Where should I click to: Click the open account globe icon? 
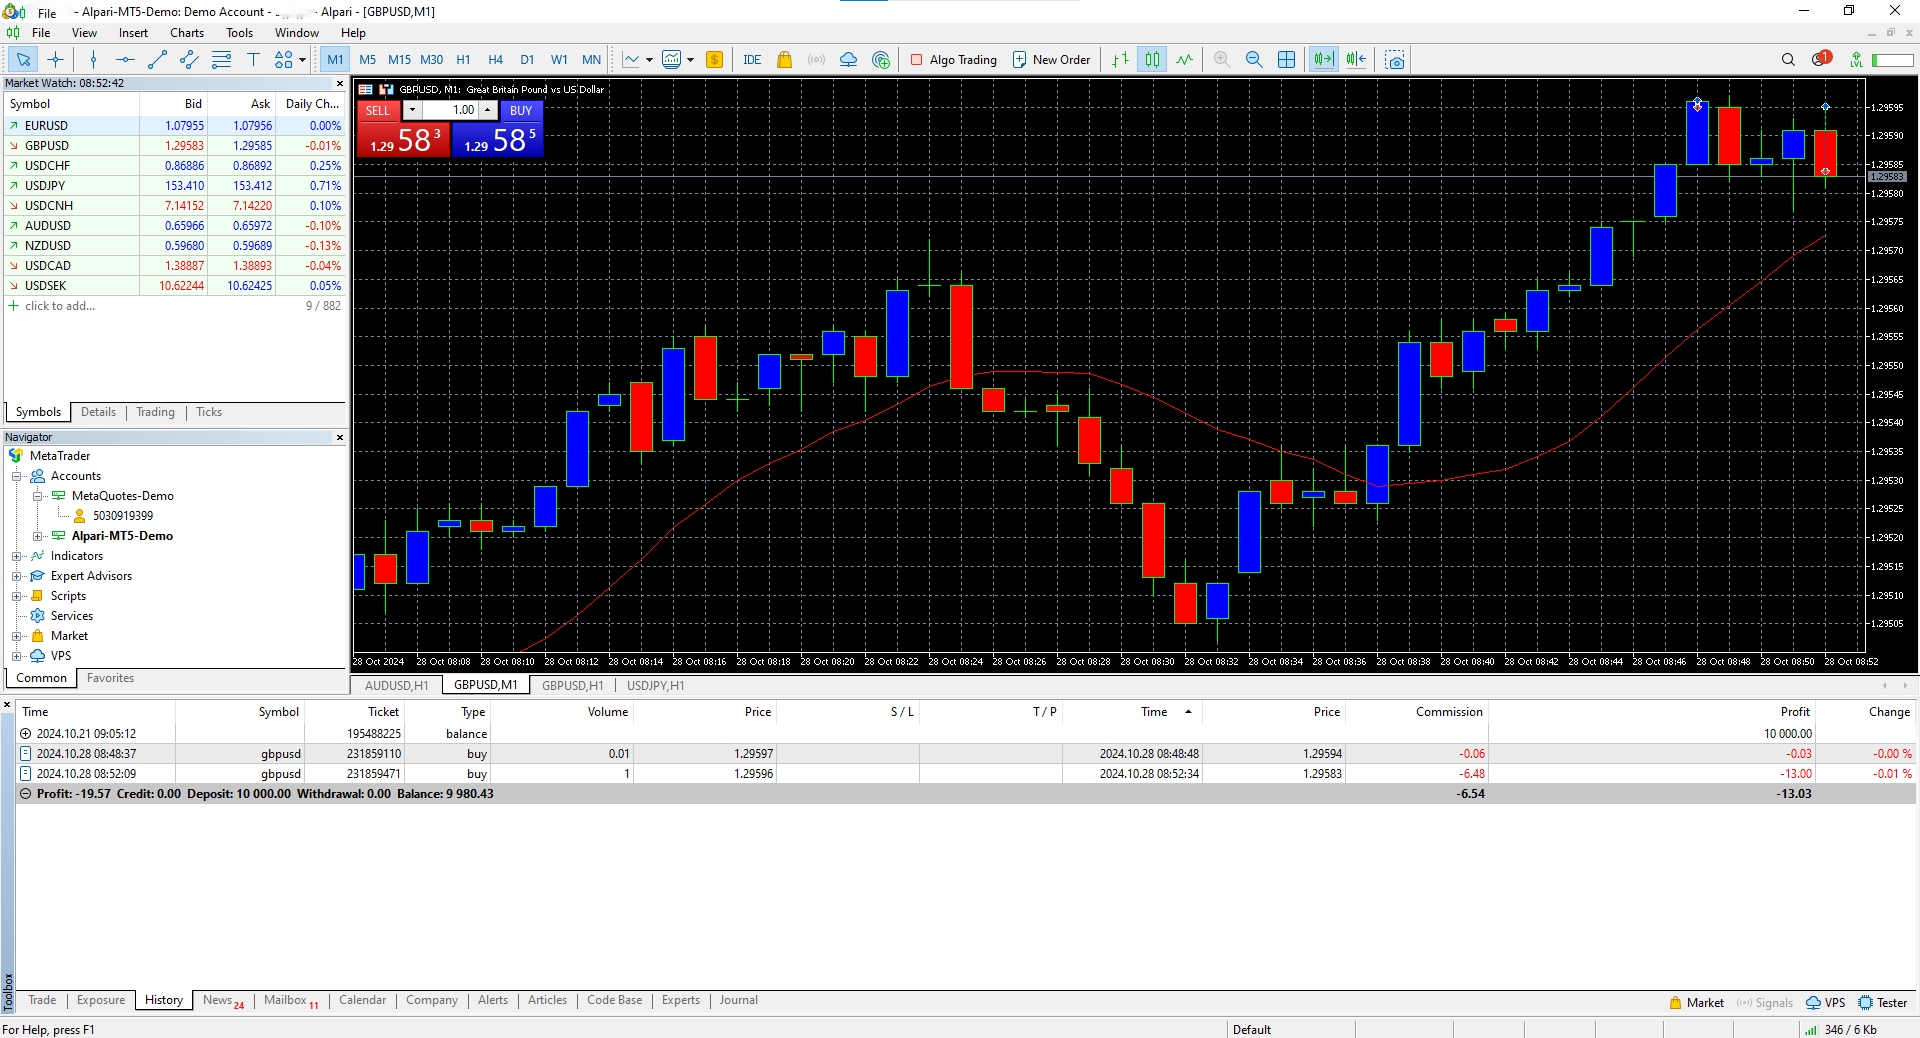[x=881, y=60]
